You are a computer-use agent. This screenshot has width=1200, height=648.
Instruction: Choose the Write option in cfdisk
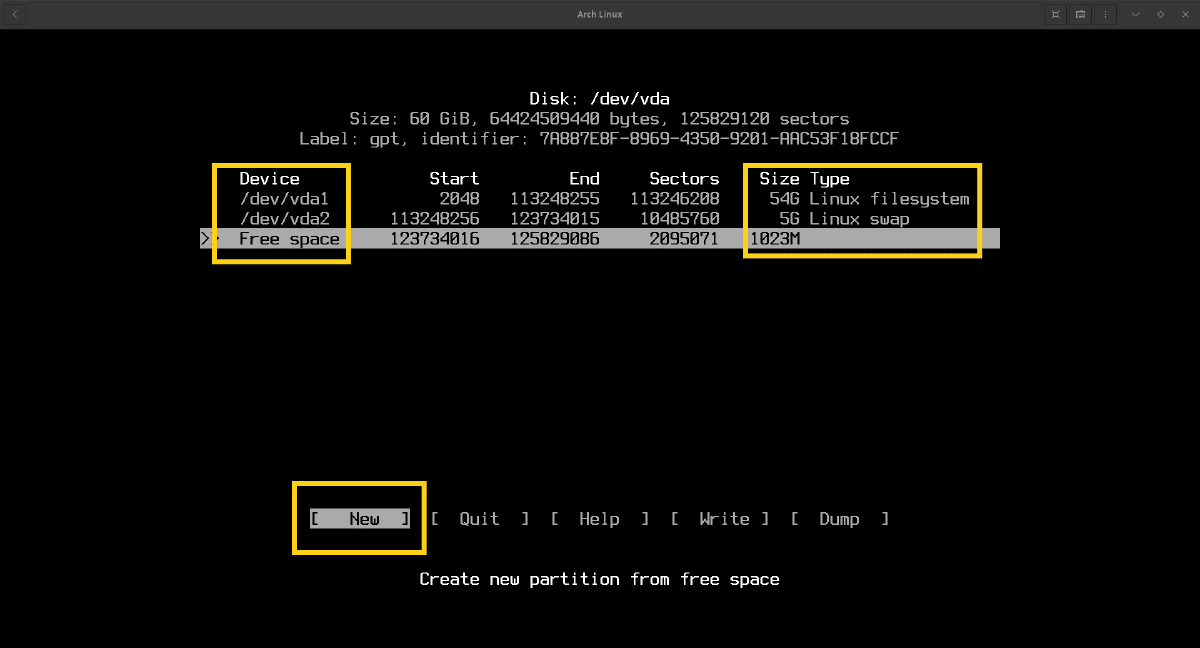(720, 519)
